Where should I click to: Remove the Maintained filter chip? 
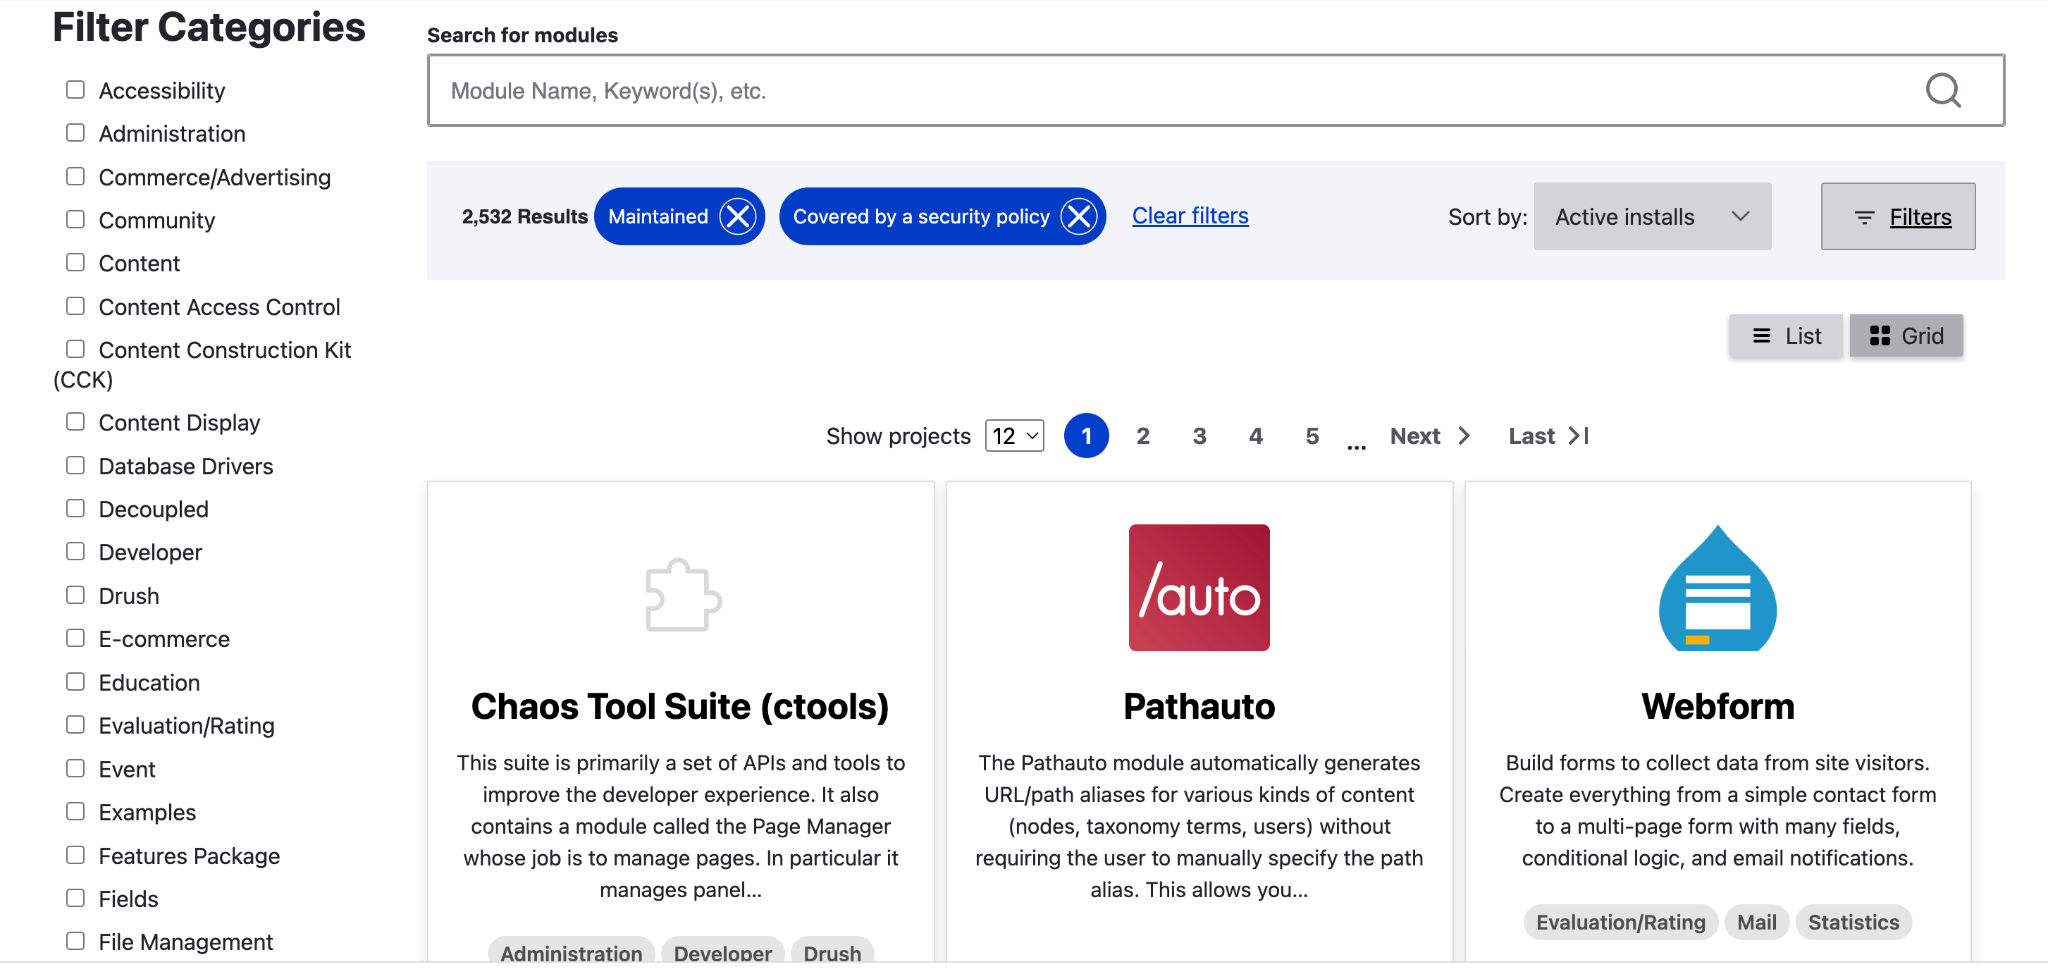point(738,215)
